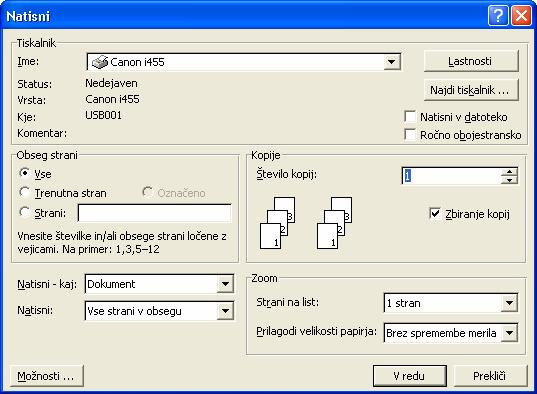Click the Komentar label

(42, 133)
